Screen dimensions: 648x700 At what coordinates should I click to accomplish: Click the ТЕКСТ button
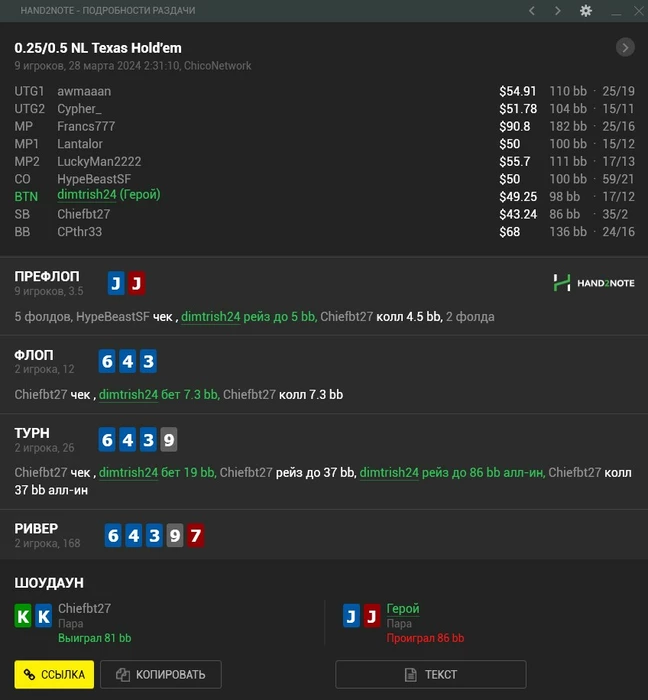431,674
